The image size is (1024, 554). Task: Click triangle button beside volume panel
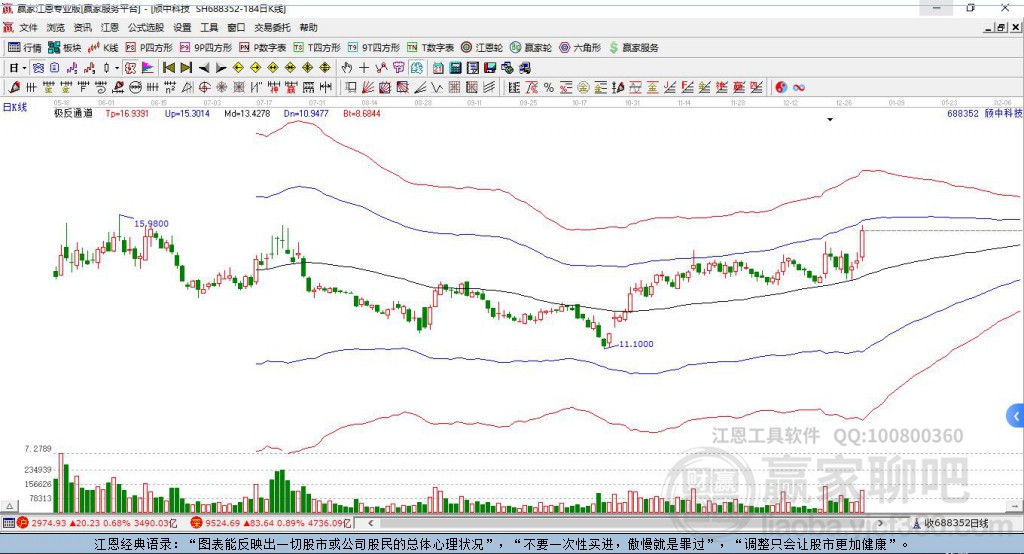pyautogui.click(x=9, y=506)
